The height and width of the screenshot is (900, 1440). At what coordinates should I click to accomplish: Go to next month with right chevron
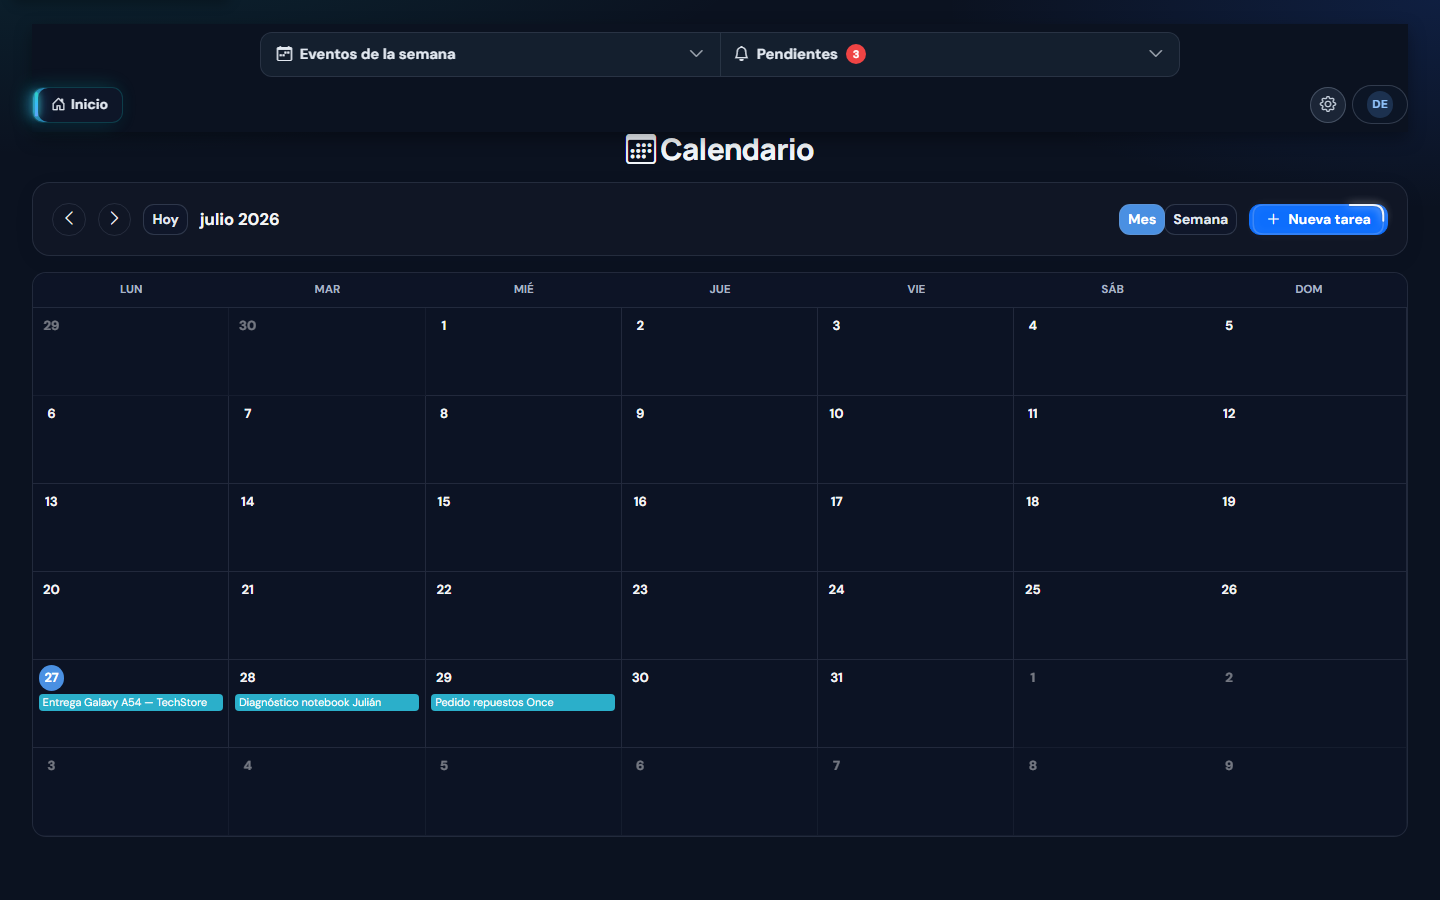point(114,219)
